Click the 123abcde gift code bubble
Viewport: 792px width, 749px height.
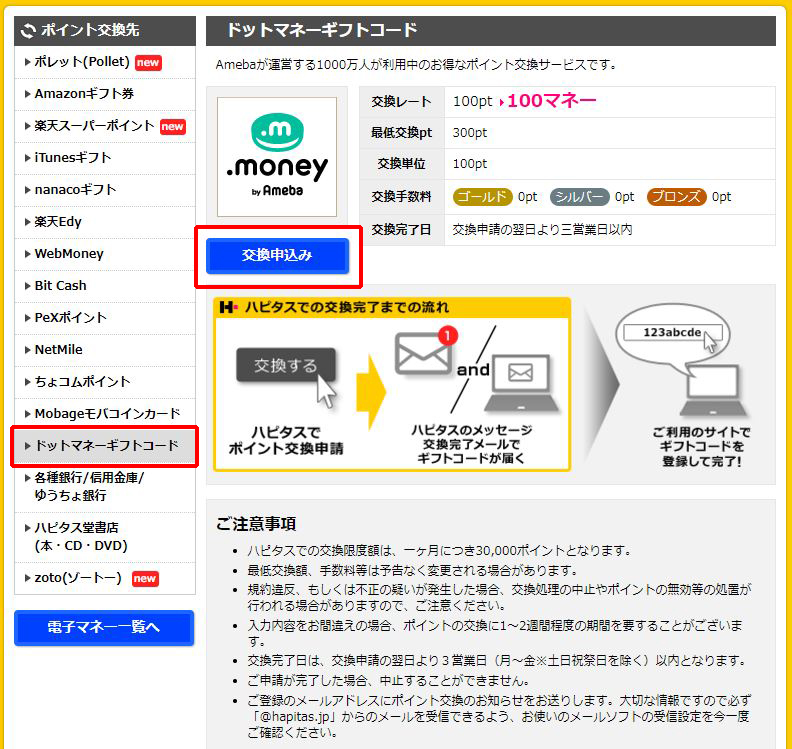pos(673,333)
